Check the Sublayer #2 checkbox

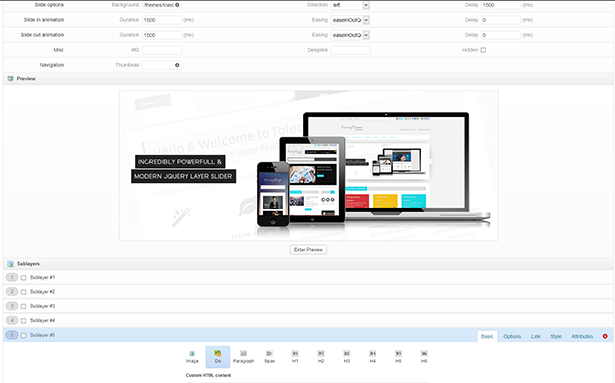coord(24,292)
